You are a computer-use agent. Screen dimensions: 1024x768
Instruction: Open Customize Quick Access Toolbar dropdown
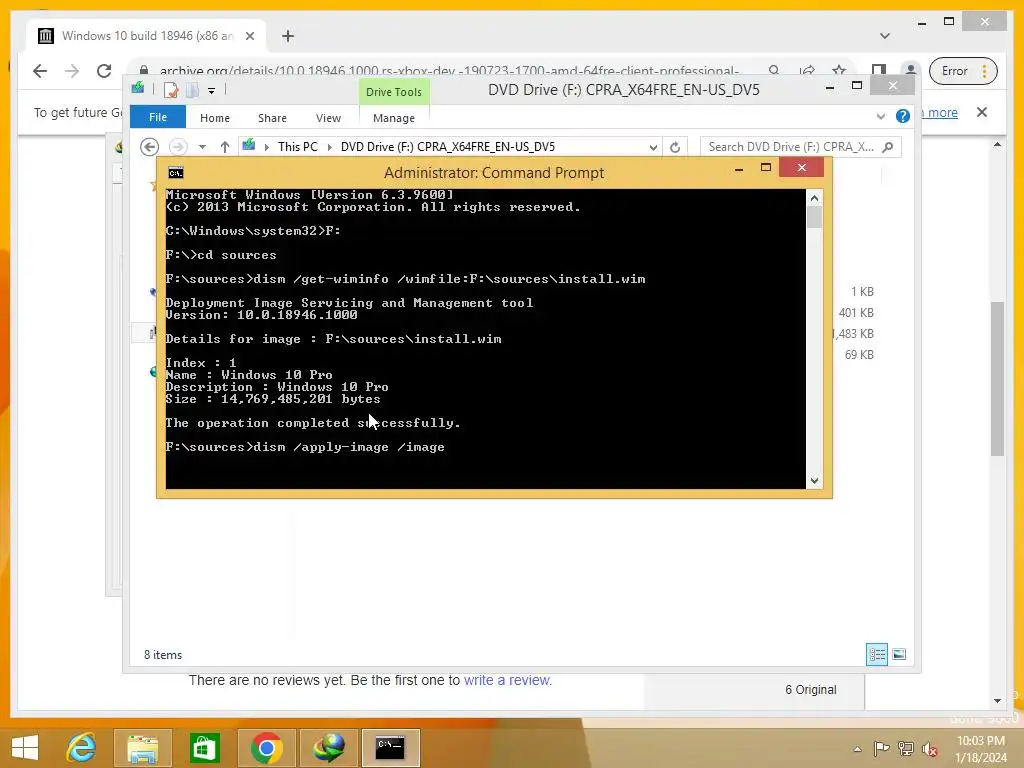click(212, 91)
